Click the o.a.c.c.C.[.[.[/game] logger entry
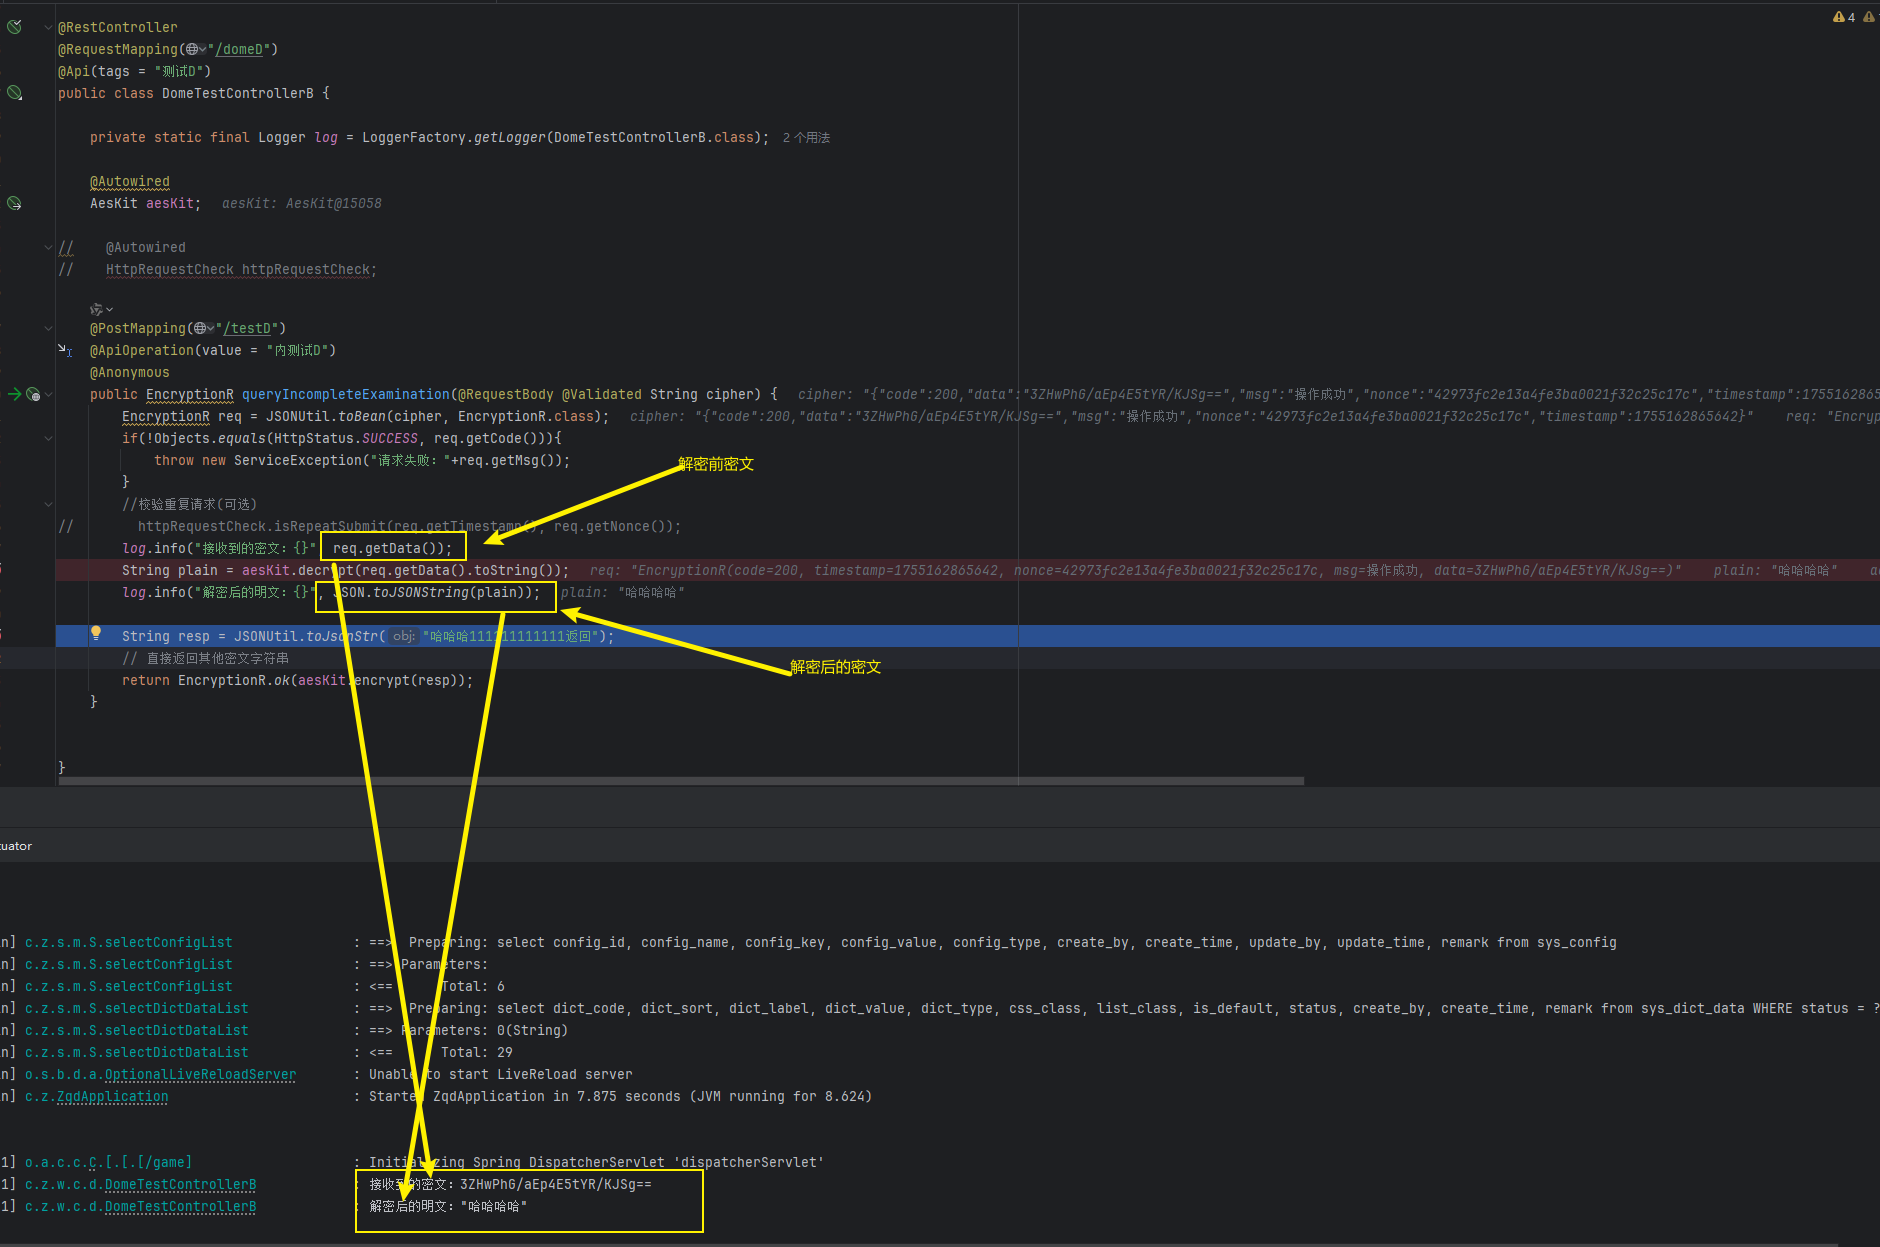Image resolution: width=1880 pixels, height=1247 pixels. tap(108, 1162)
